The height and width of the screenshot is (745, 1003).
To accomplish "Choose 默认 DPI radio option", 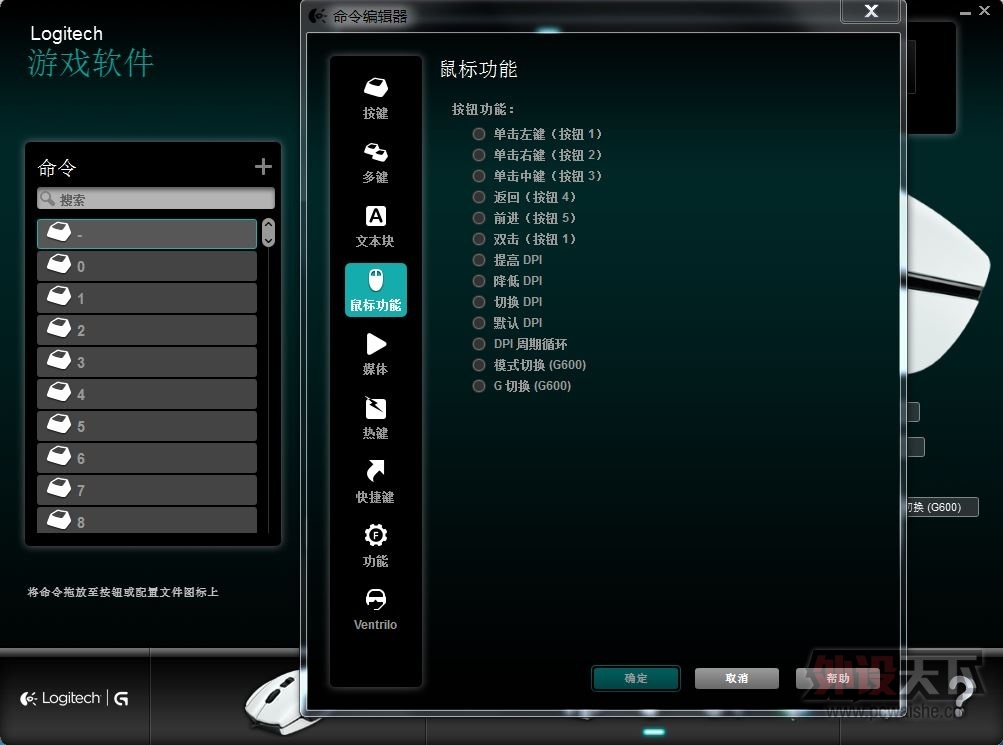I will pos(478,323).
